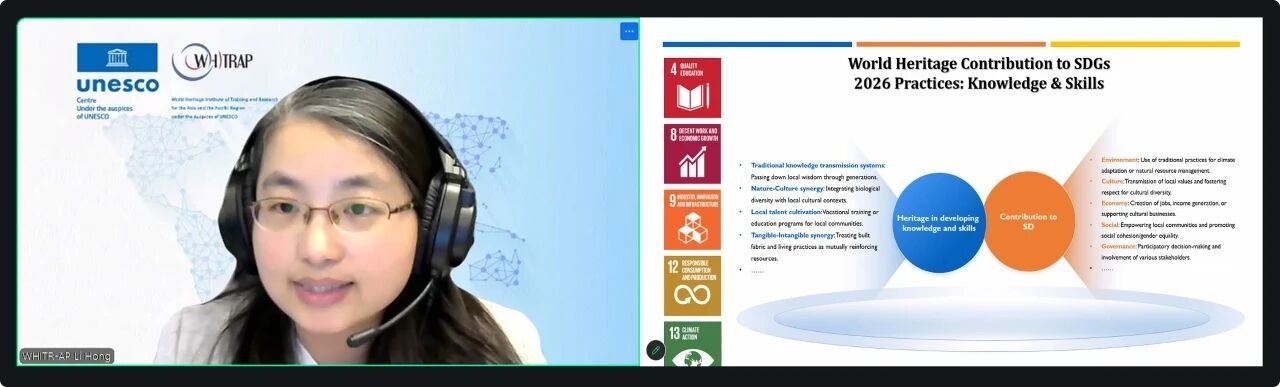Click the speaker's video feed
Screen dimensions: 1280x387
[x=328, y=192]
